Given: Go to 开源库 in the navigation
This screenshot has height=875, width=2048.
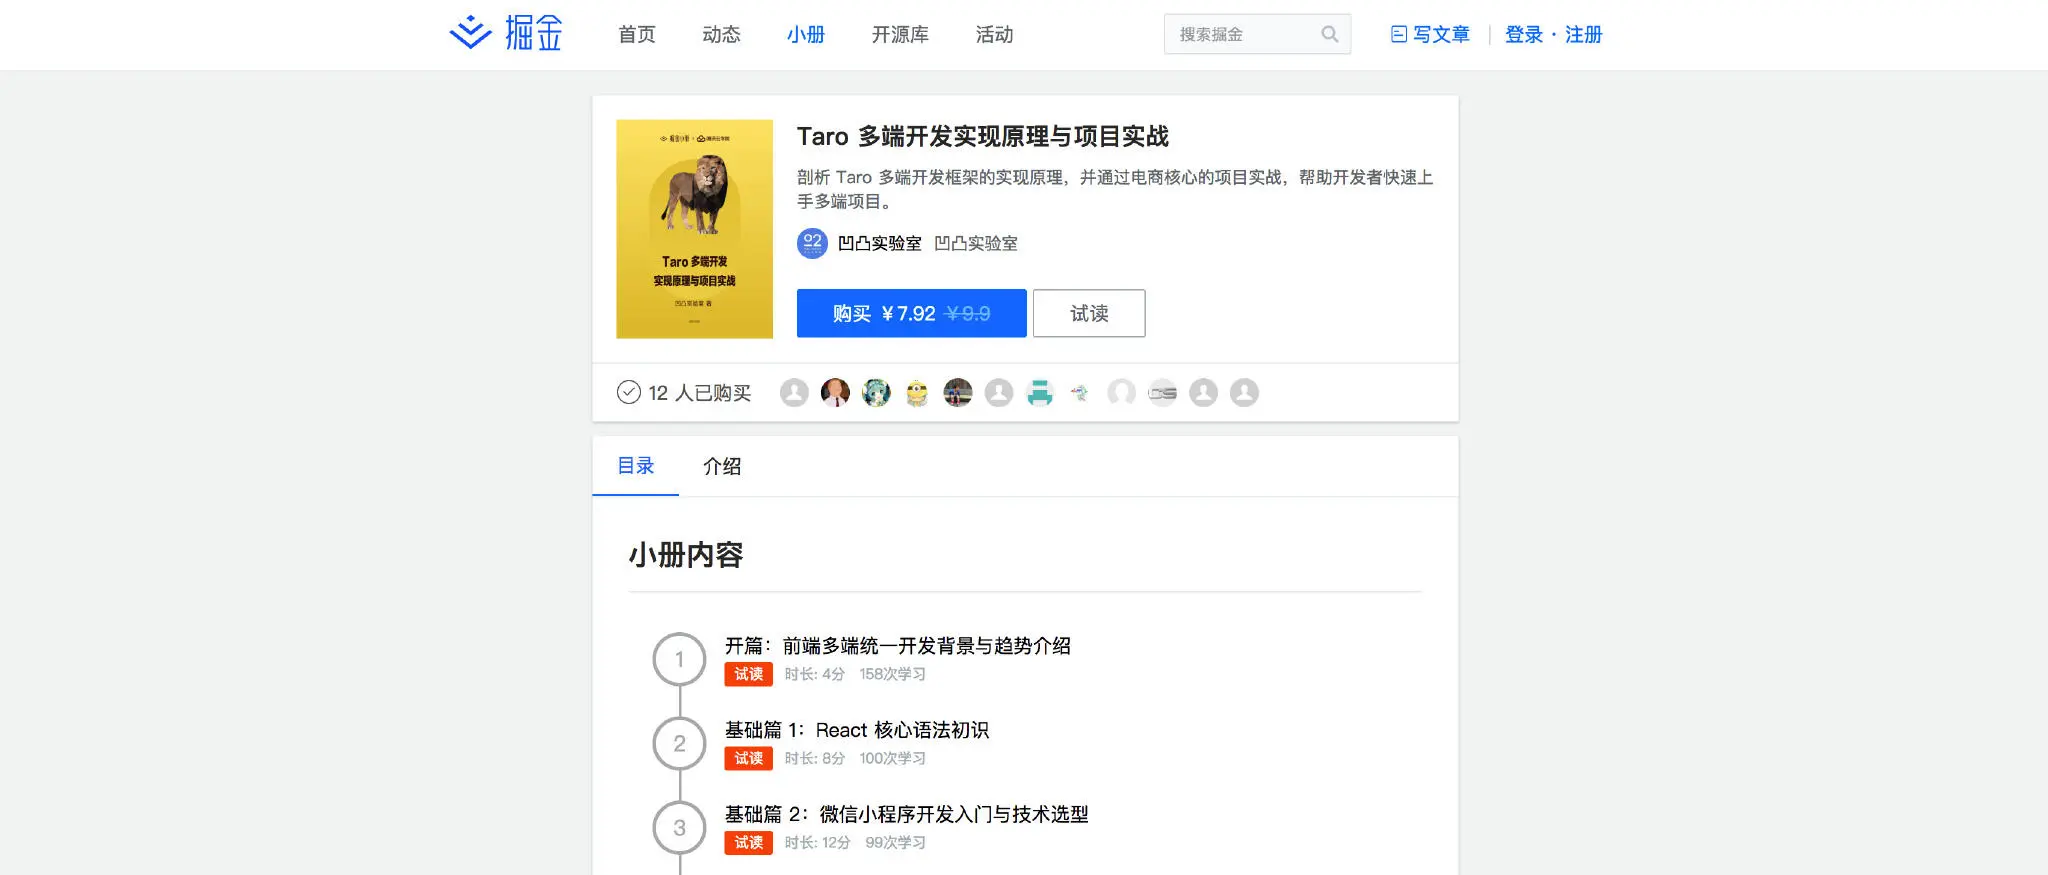Looking at the screenshot, I should coord(900,35).
